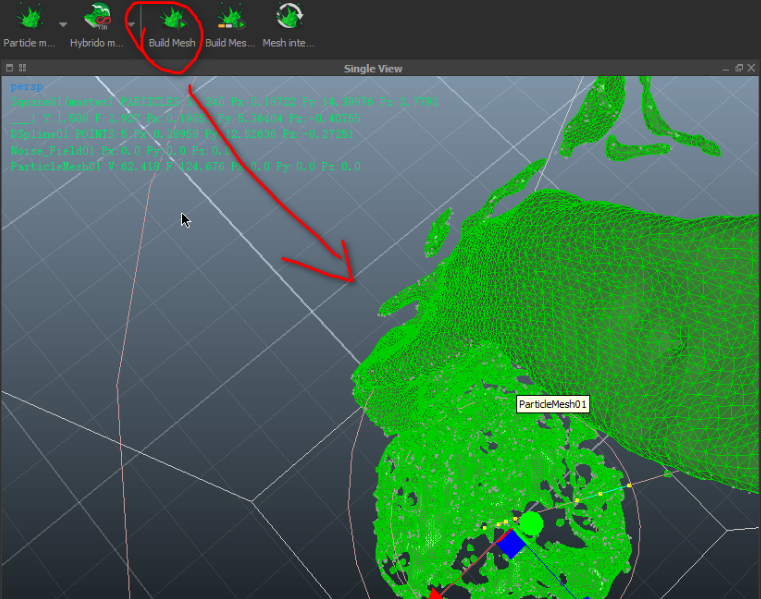Click the green sphere gizmo handle
The width and height of the screenshot is (761, 599).
(531, 524)
